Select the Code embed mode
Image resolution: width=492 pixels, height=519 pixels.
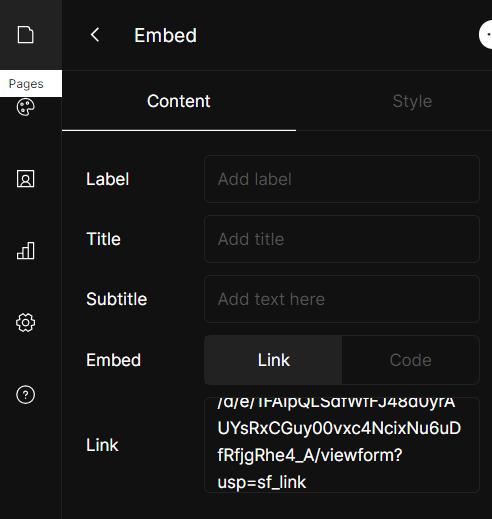point(411,360)
